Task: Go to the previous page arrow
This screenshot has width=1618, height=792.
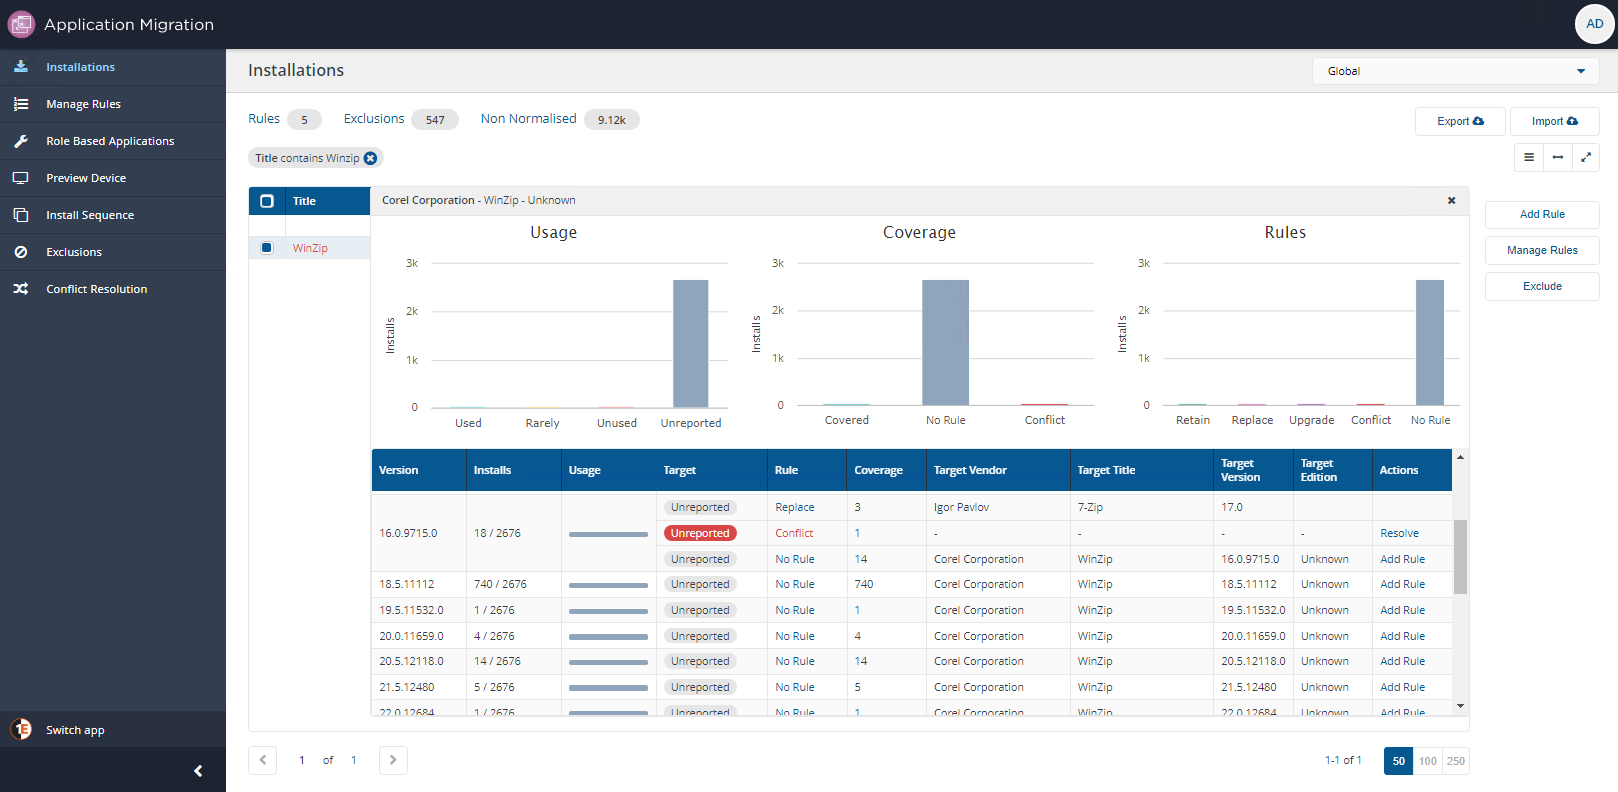Action: click(262, 760)
